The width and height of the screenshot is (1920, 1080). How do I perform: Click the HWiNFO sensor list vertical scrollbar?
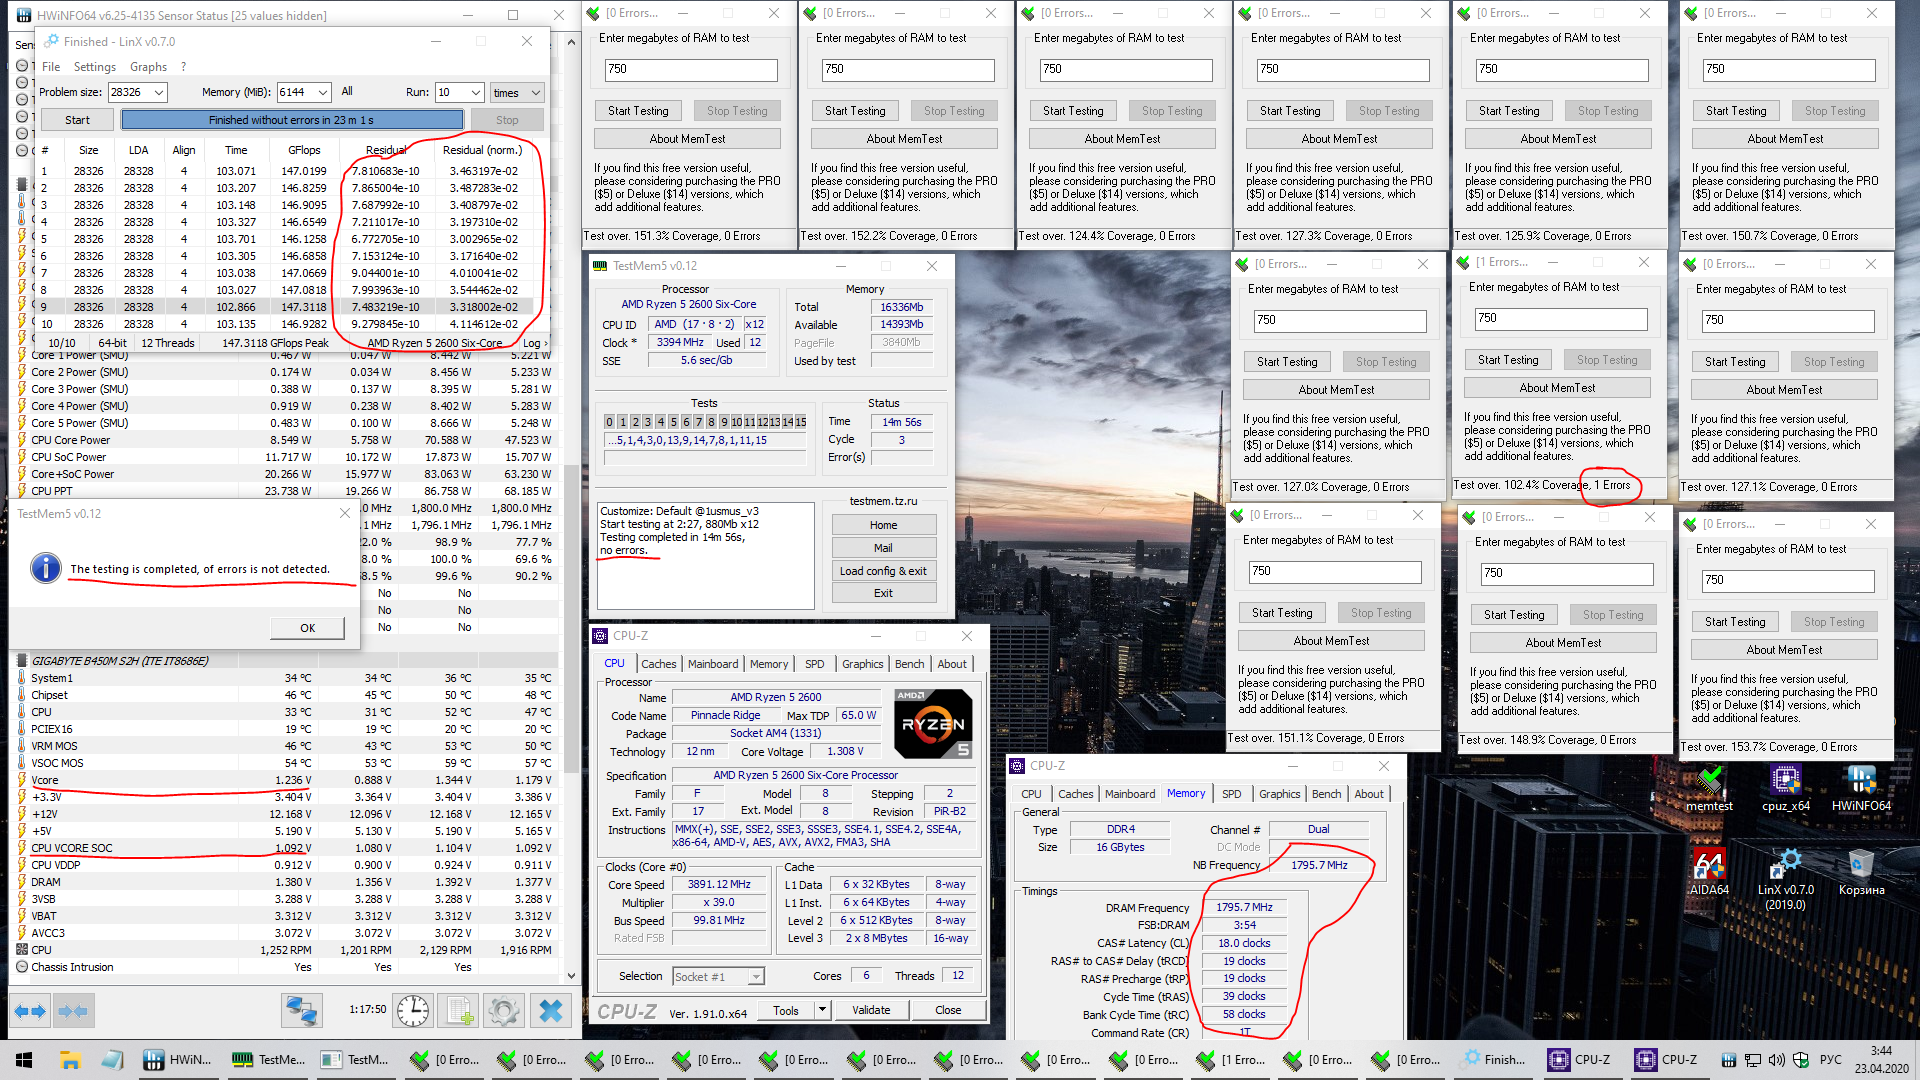571,620
